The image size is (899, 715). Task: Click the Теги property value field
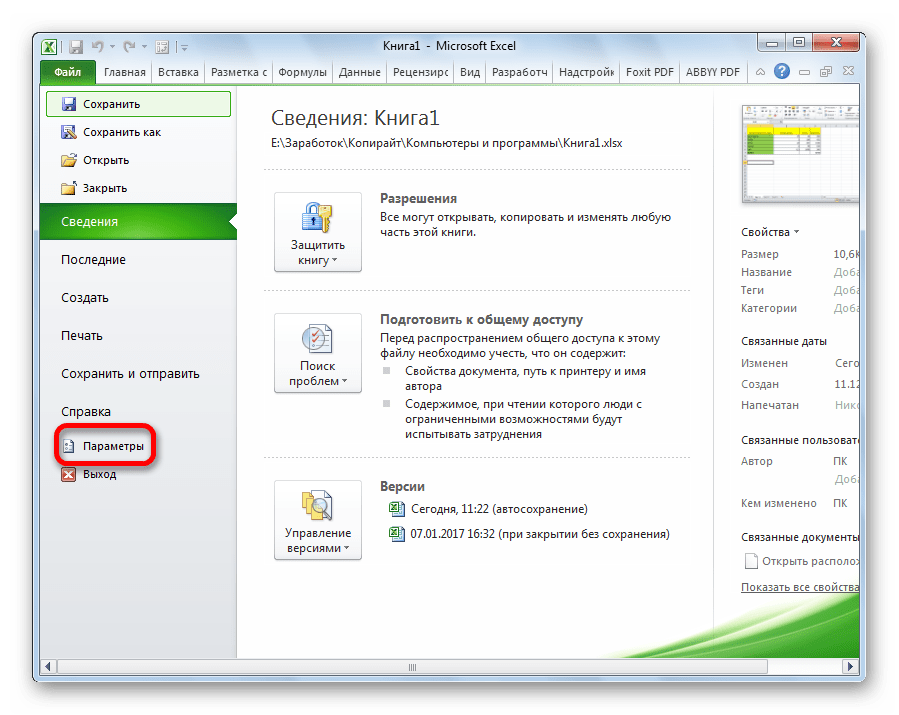(x=846, y=290)
